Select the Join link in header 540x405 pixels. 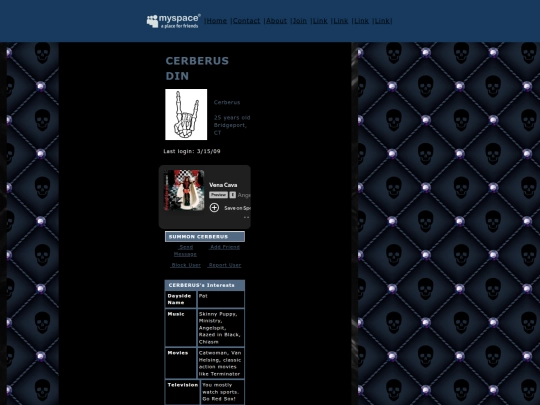300,21
